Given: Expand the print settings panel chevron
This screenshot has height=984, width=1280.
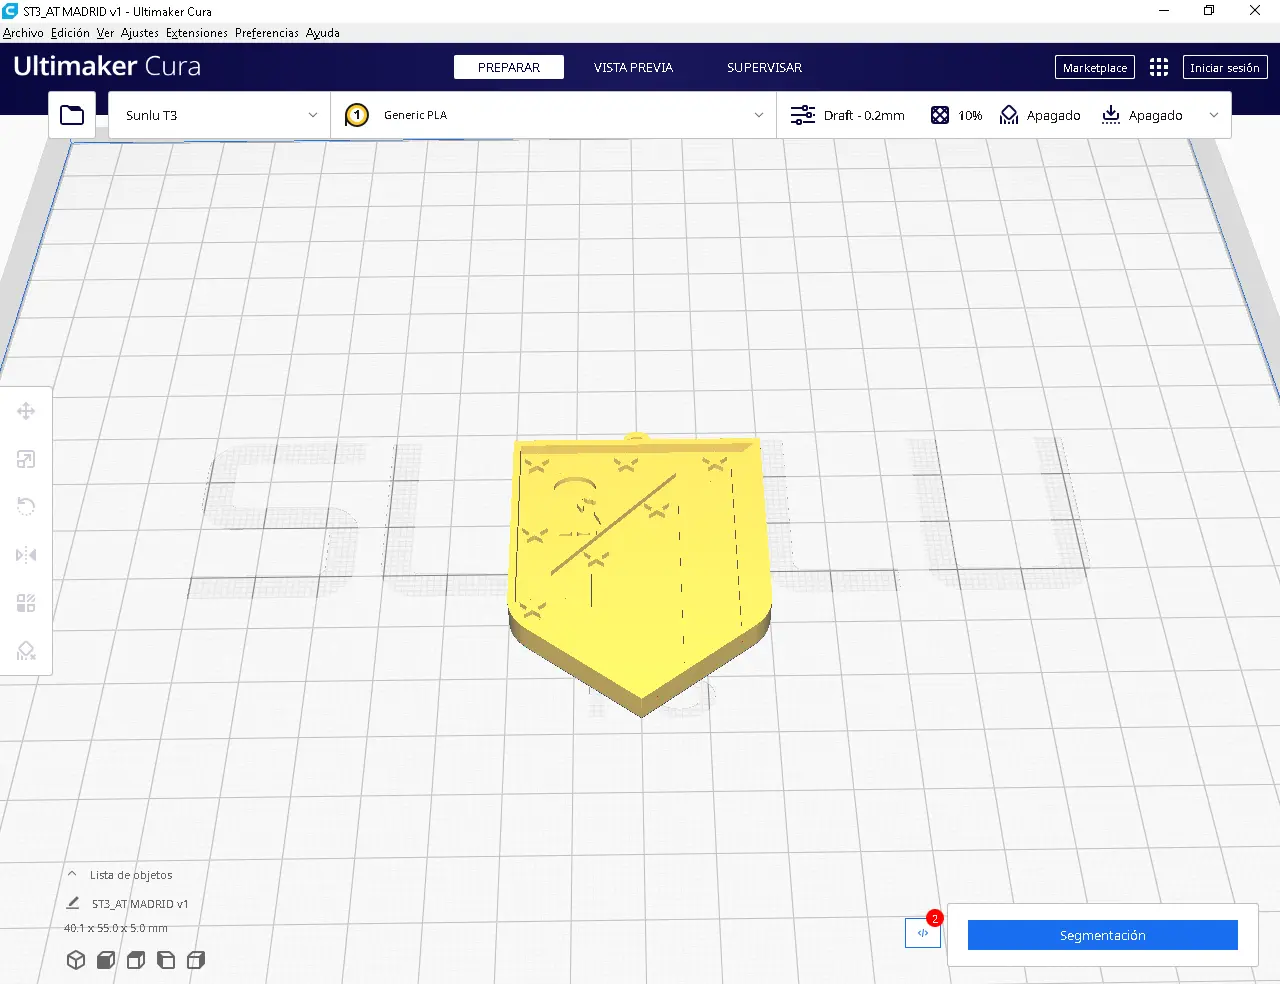Looking at the screenshot, I should 1214,115.
